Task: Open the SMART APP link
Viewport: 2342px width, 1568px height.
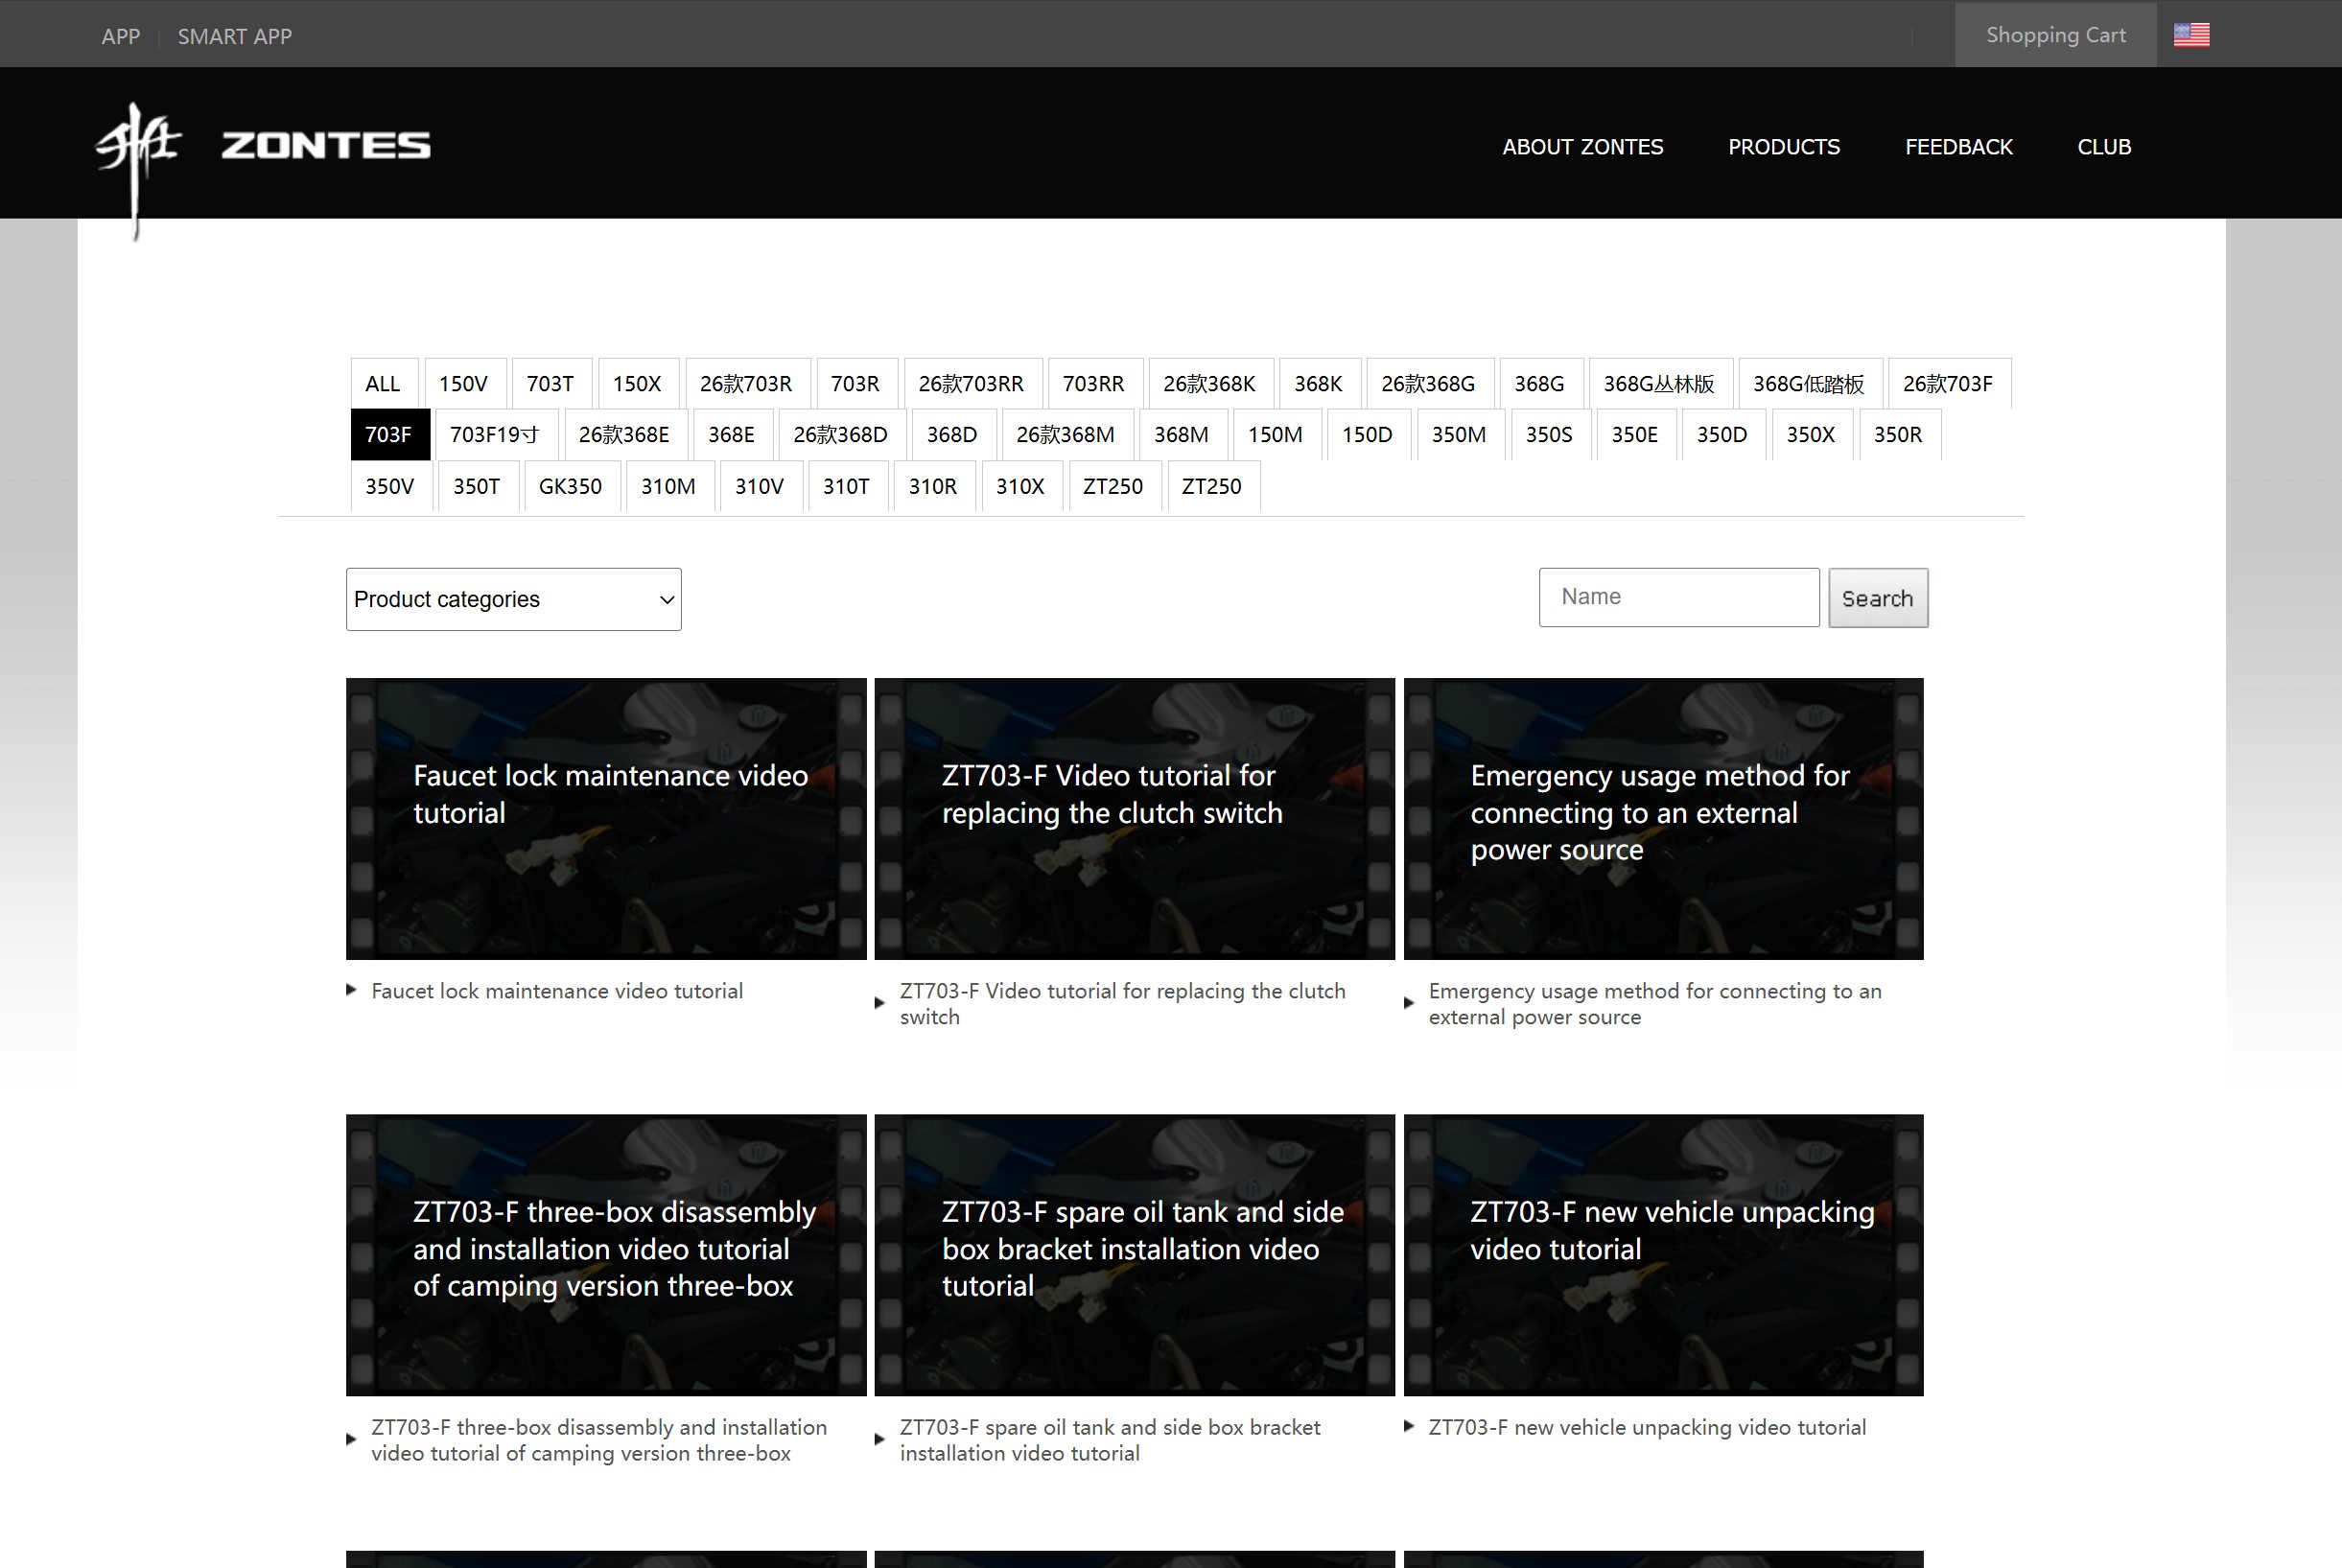Action: pos(235,36)
